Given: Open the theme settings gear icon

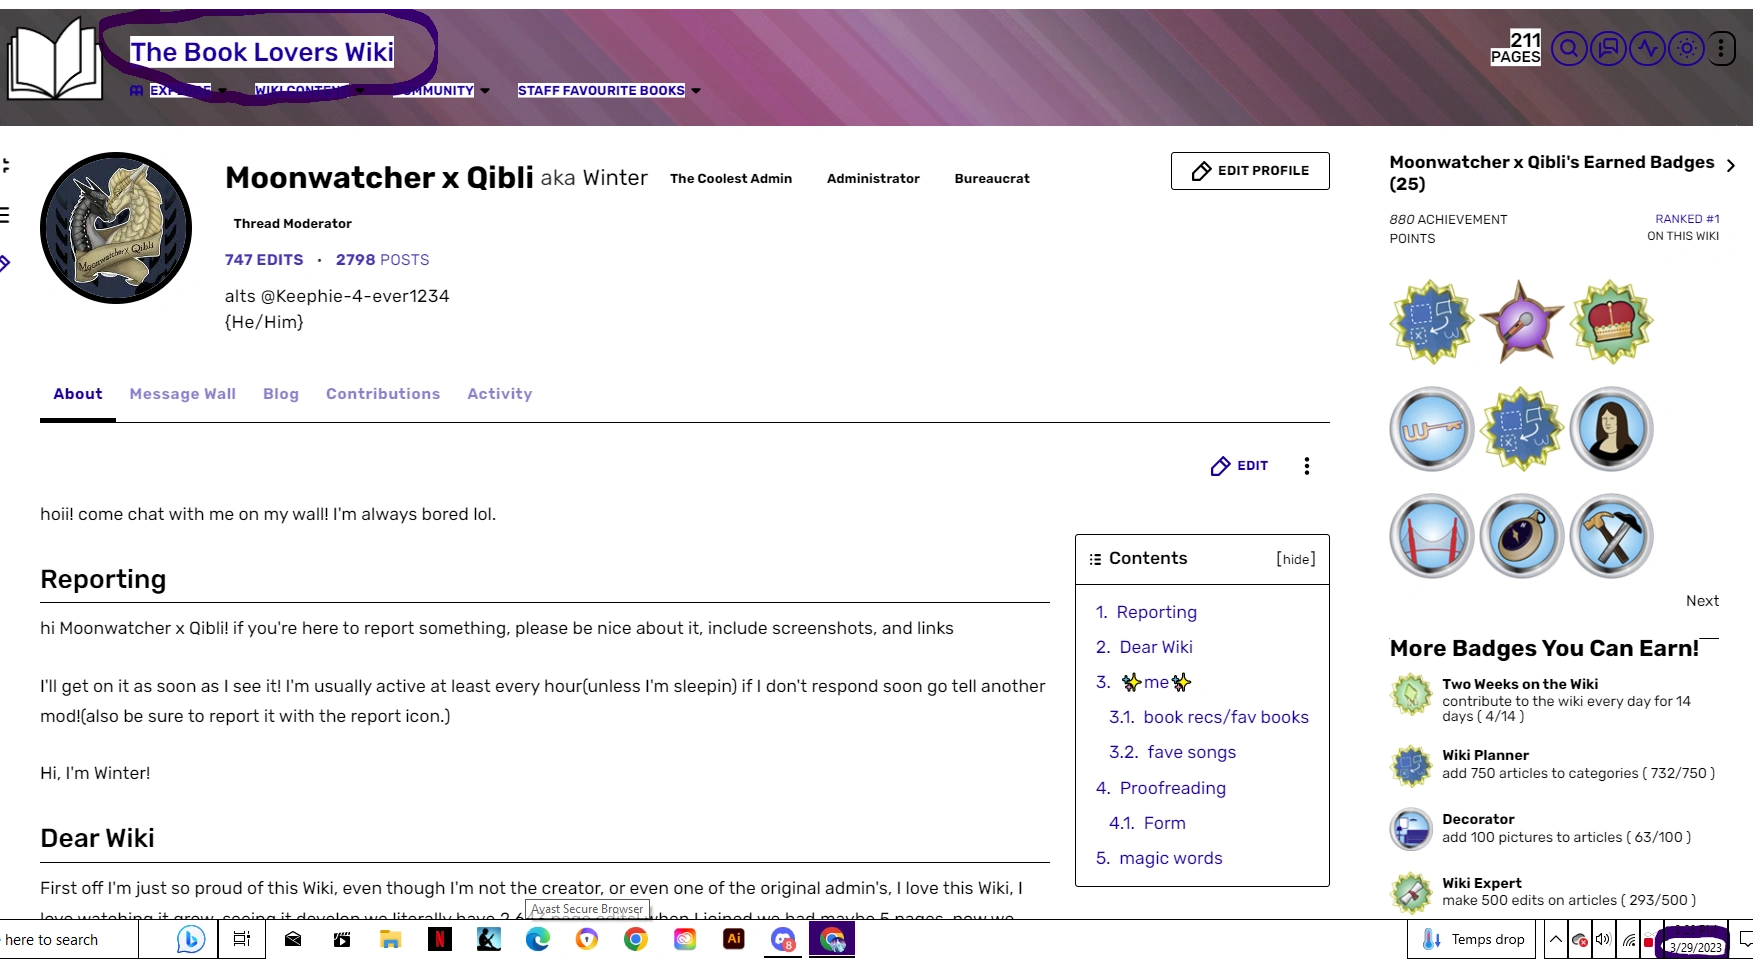Looking at the screenshot, I should [x=1686, y=48].
